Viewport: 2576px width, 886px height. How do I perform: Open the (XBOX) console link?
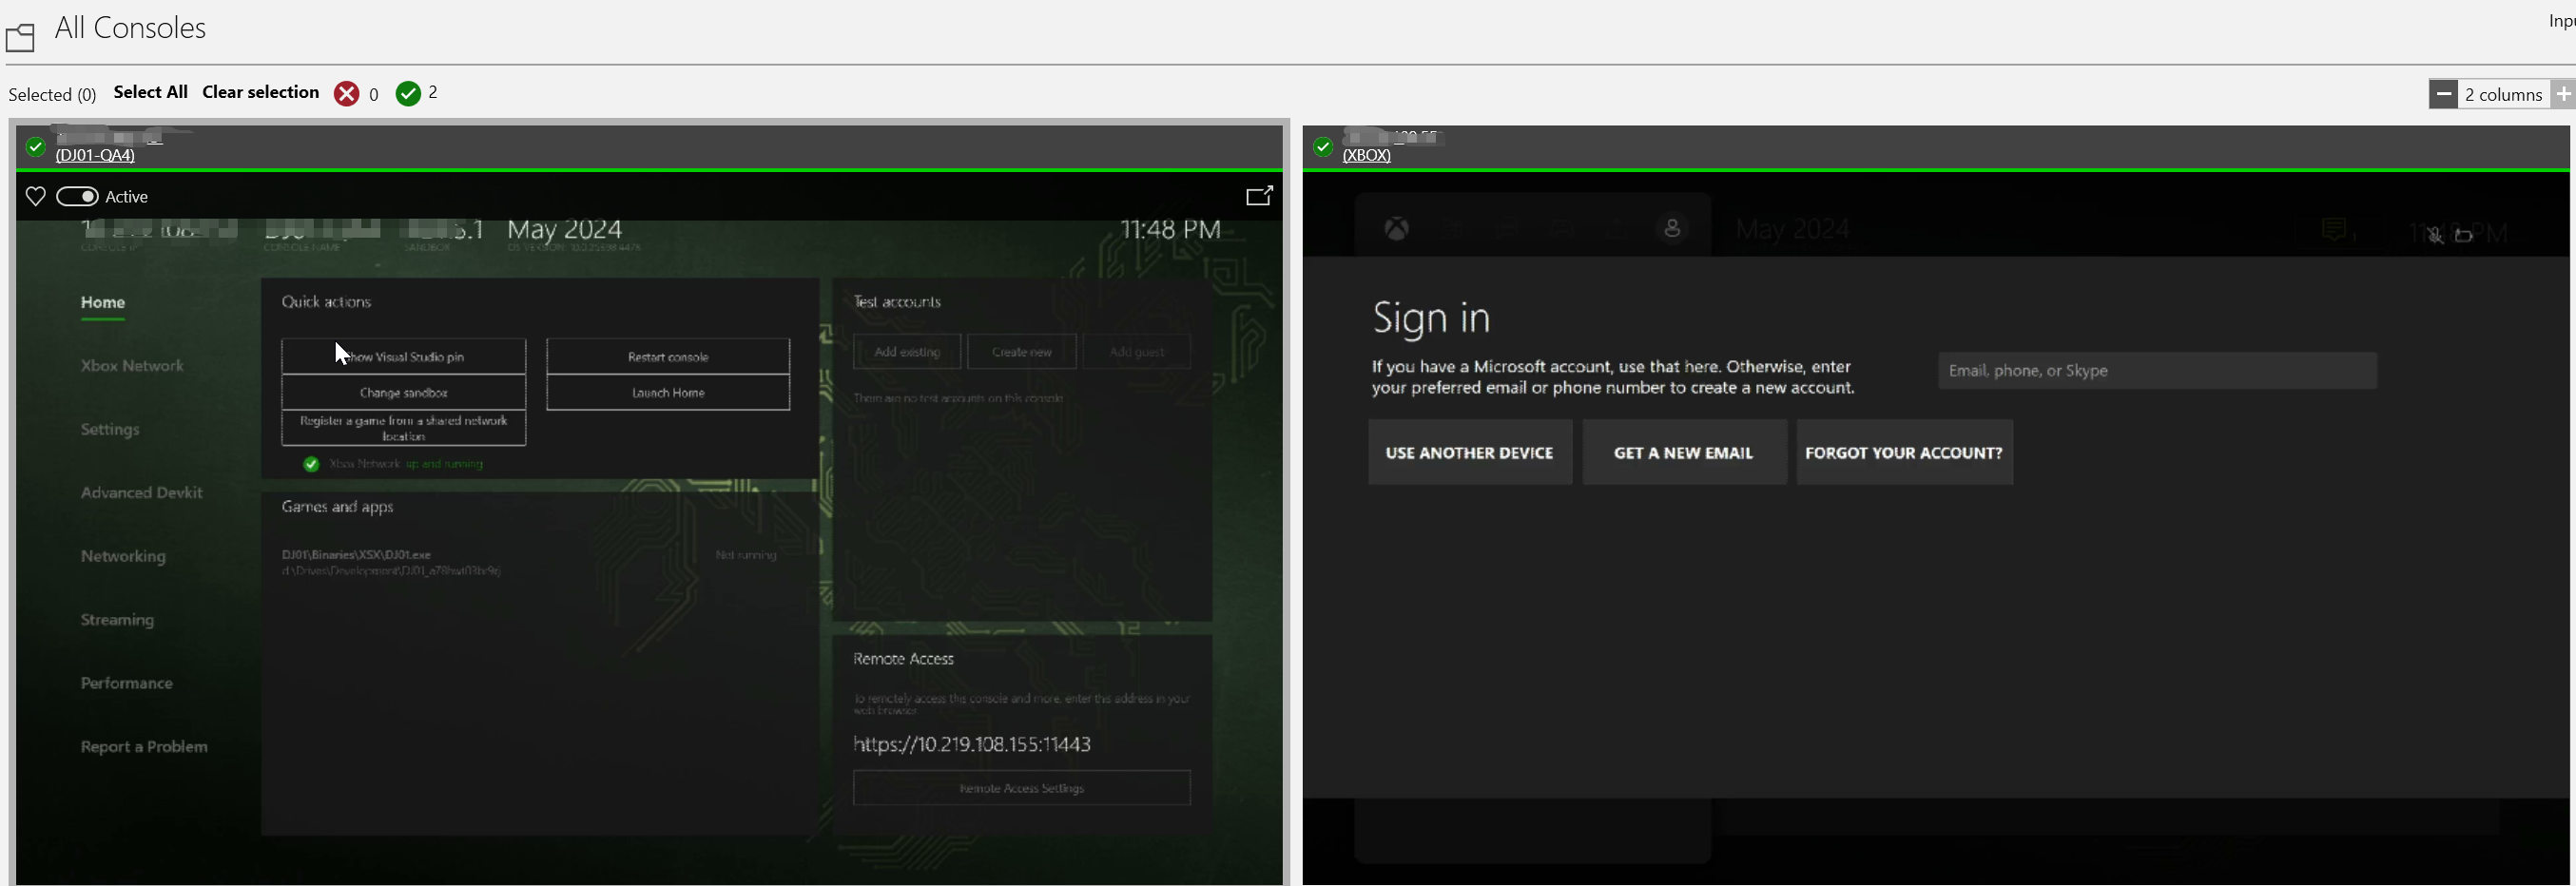pos(1366,156)
